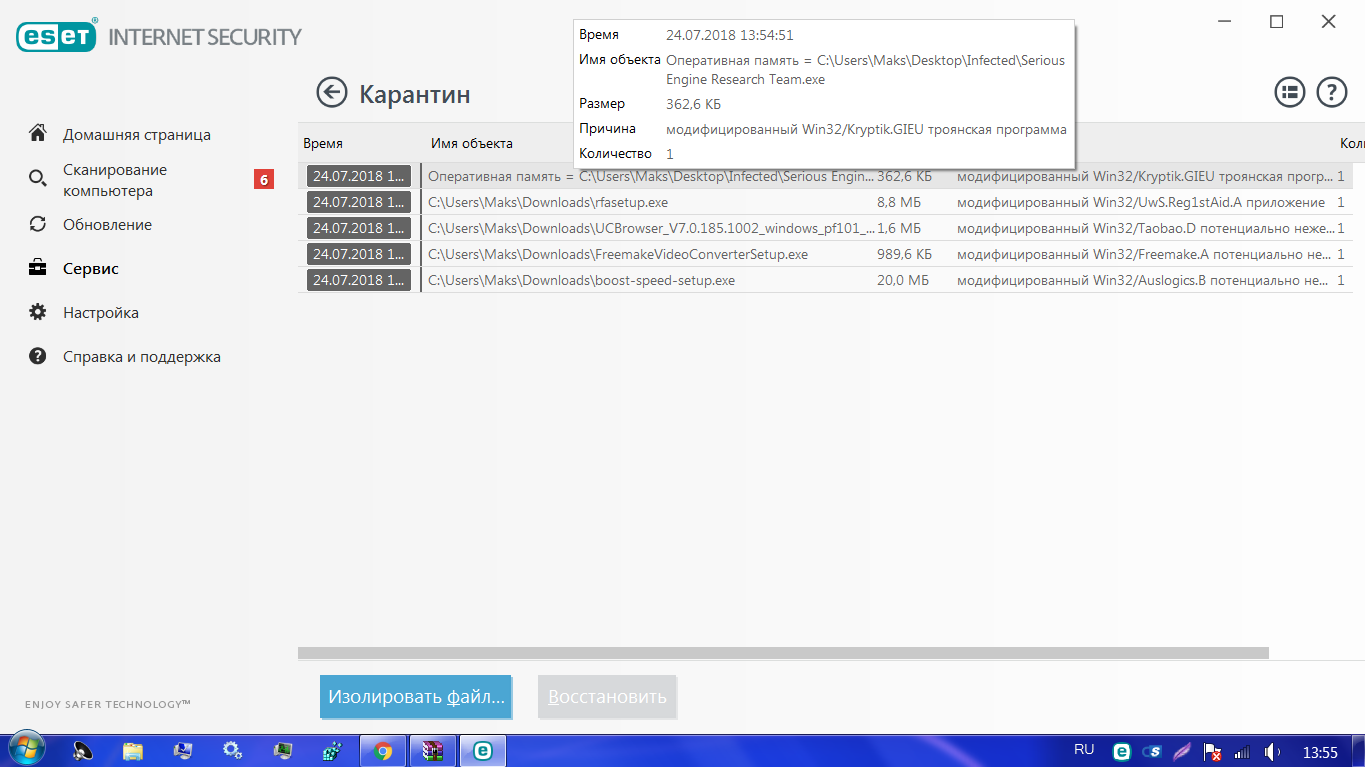Open Google Chrome from the taskbar
The image size is (1365, 767).
click(382, 750)
